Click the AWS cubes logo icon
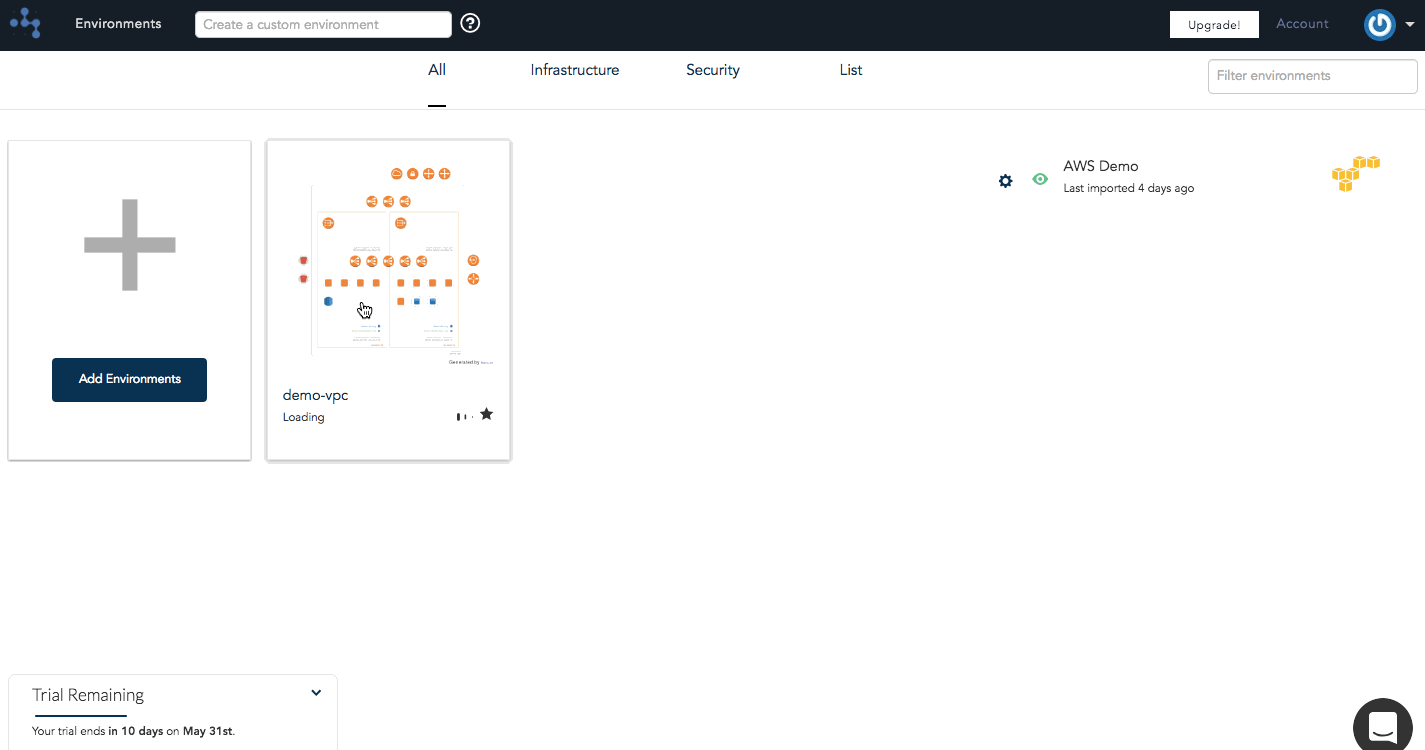 pos(1355,173)
